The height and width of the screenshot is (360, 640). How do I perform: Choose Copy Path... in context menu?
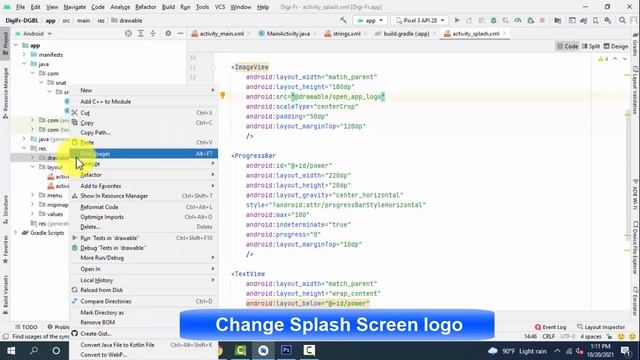coord(96,132)
